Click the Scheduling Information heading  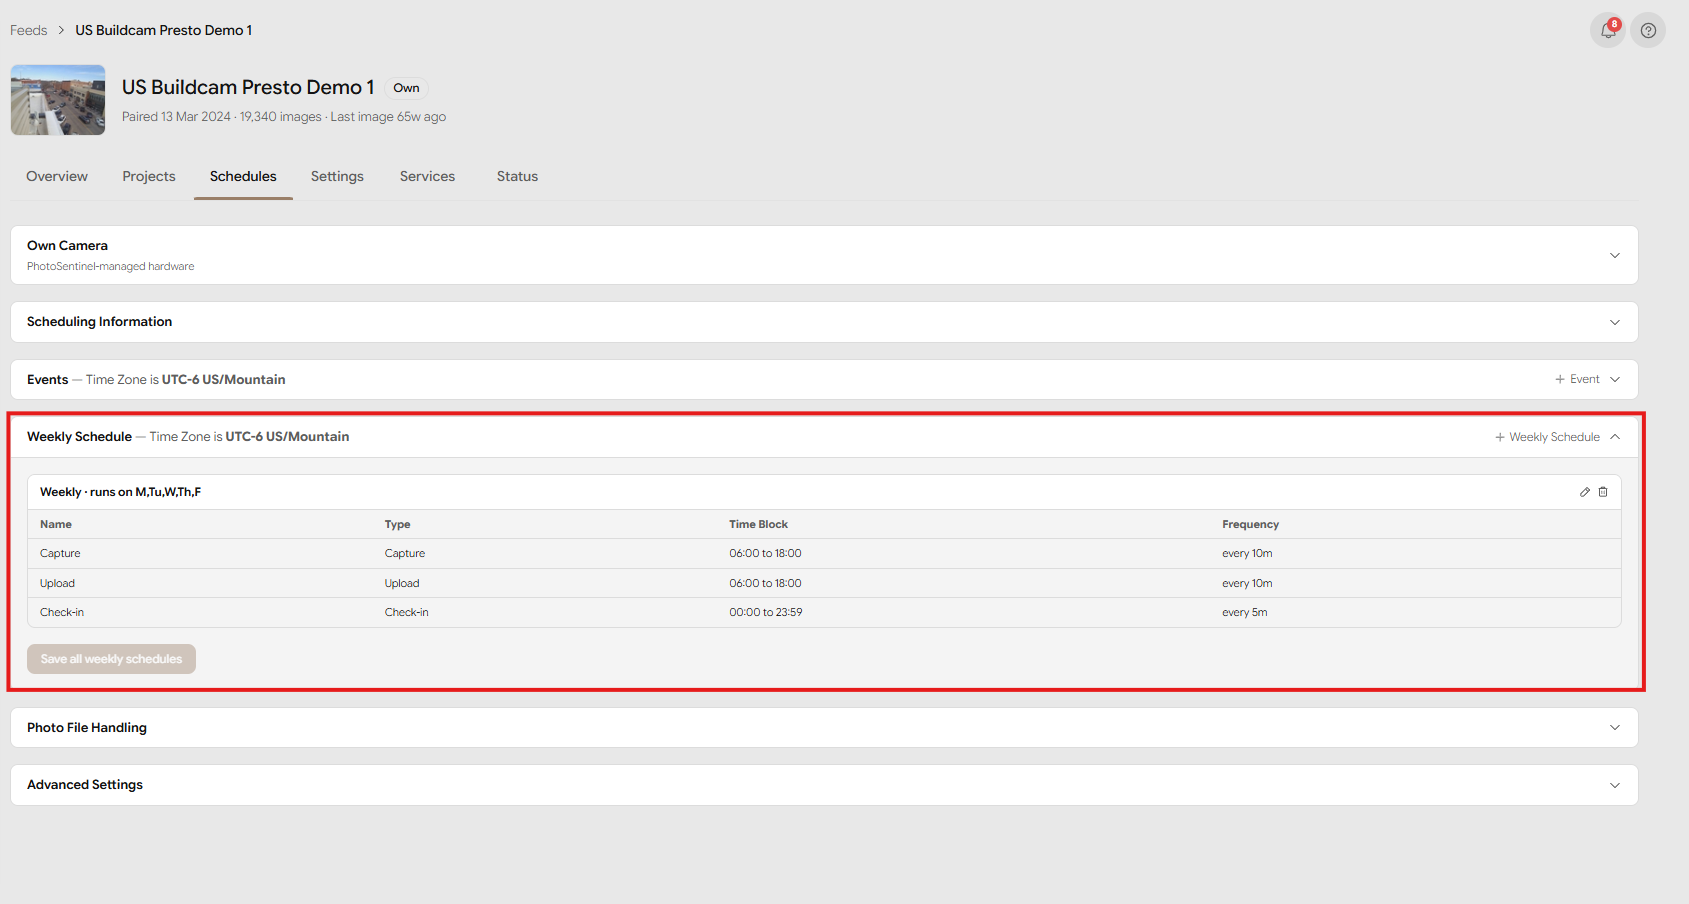coord(99,322)
